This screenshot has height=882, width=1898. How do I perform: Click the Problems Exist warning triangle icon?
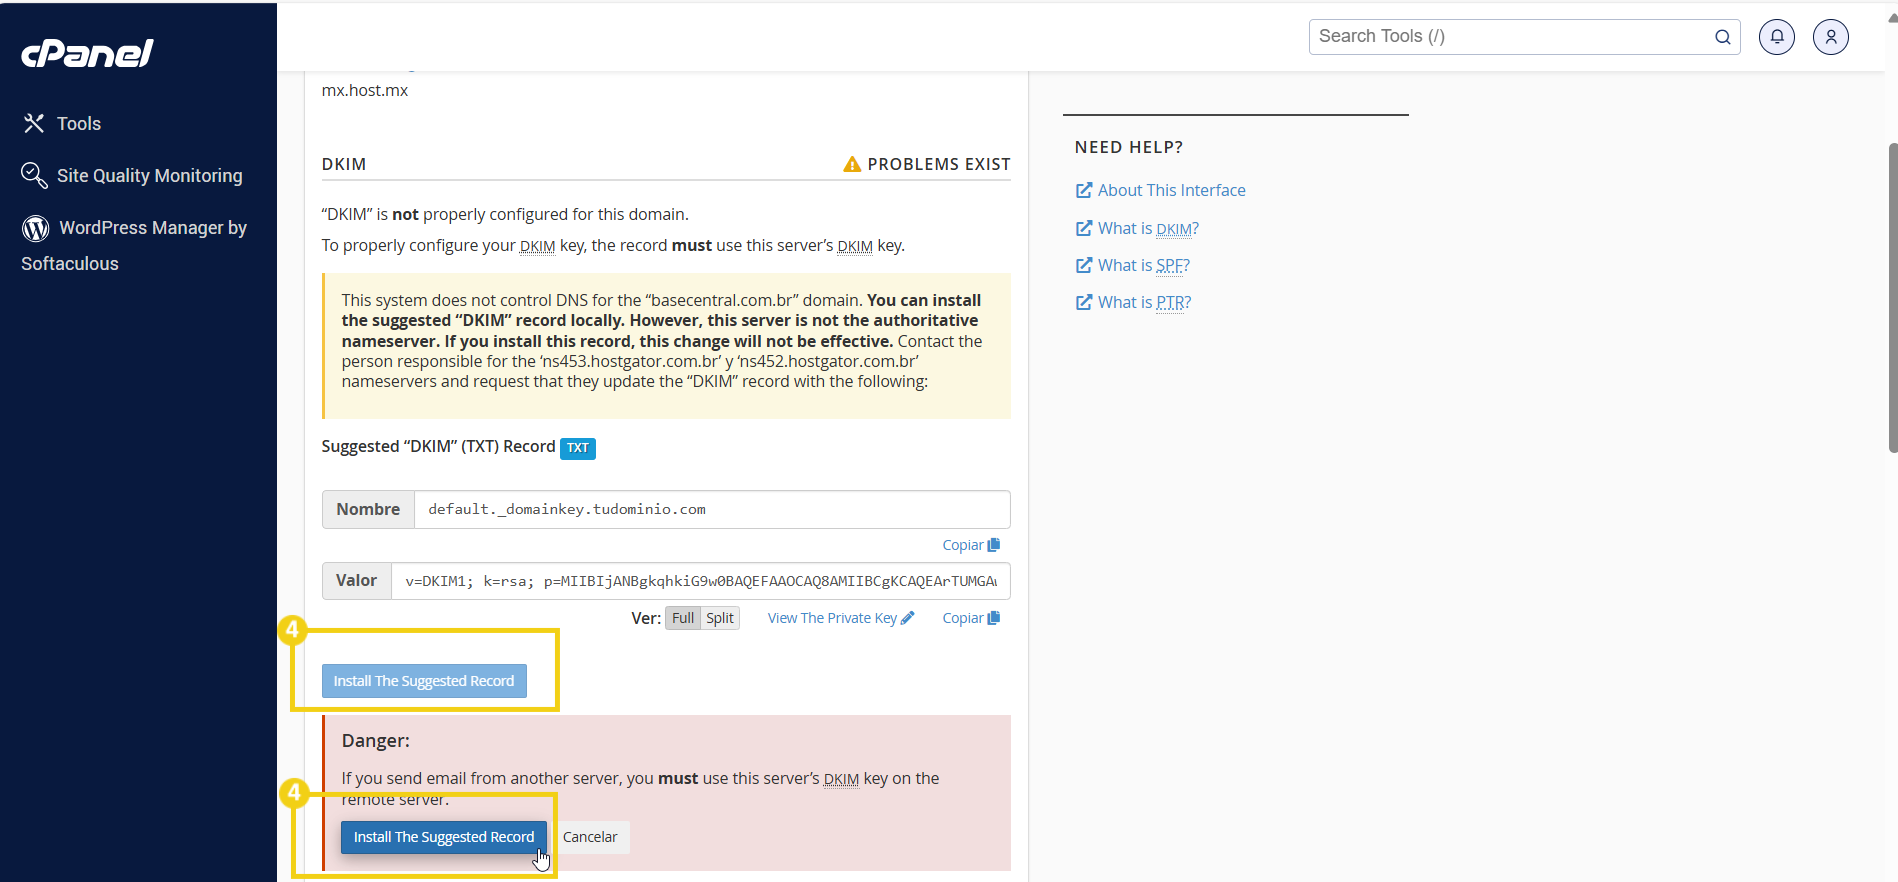click(x=852, y=164)
